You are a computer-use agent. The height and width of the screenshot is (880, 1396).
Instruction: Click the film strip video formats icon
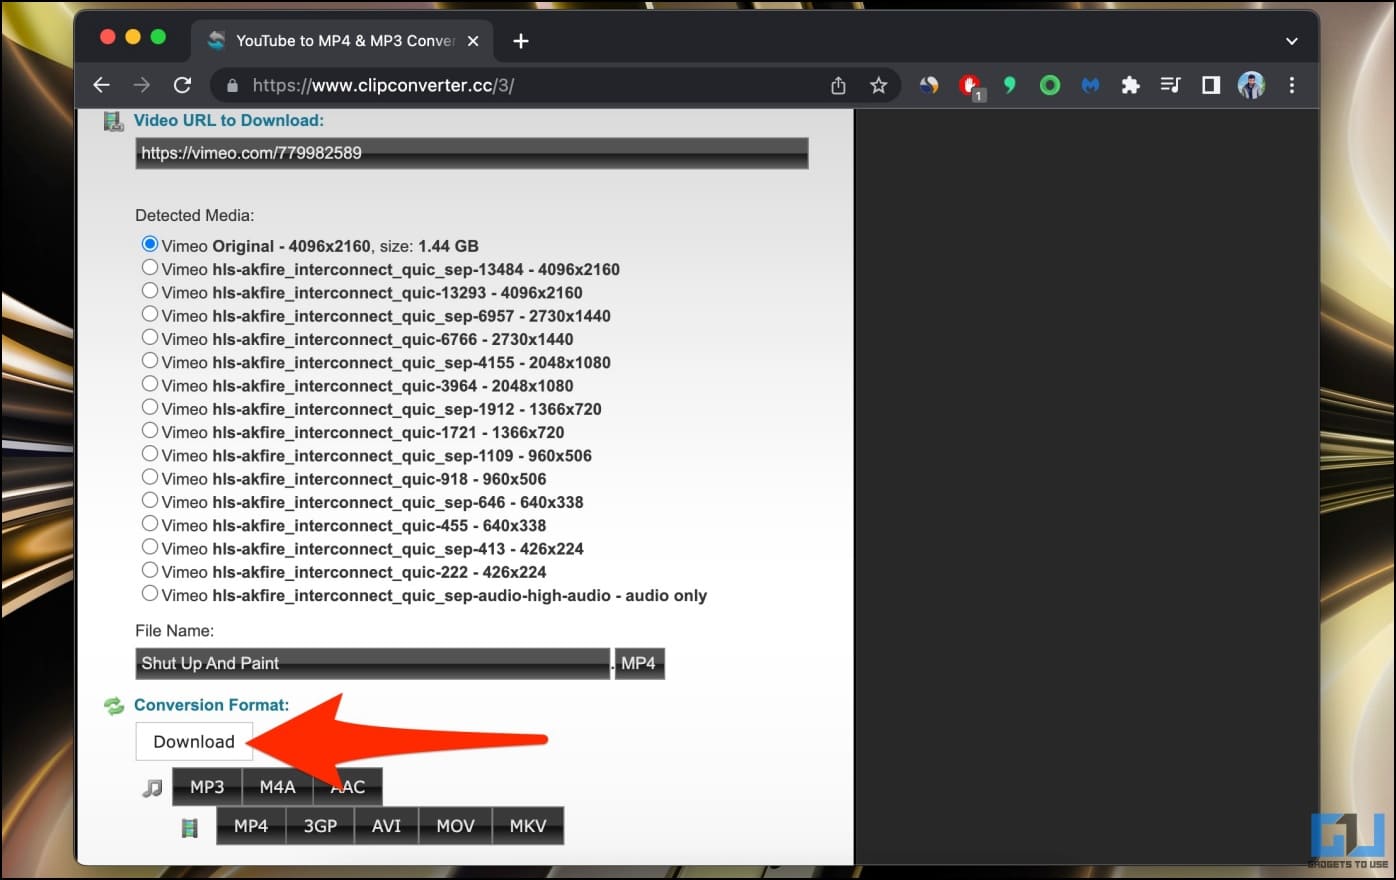pyautogui.click(x=189, y=827)
